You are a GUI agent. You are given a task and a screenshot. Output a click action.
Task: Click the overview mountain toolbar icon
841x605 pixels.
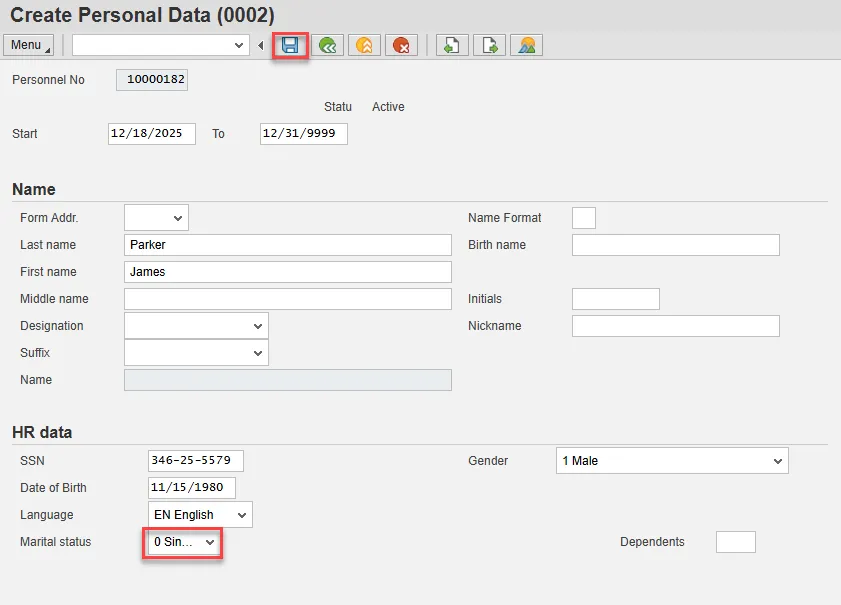[x=526, y=45]
